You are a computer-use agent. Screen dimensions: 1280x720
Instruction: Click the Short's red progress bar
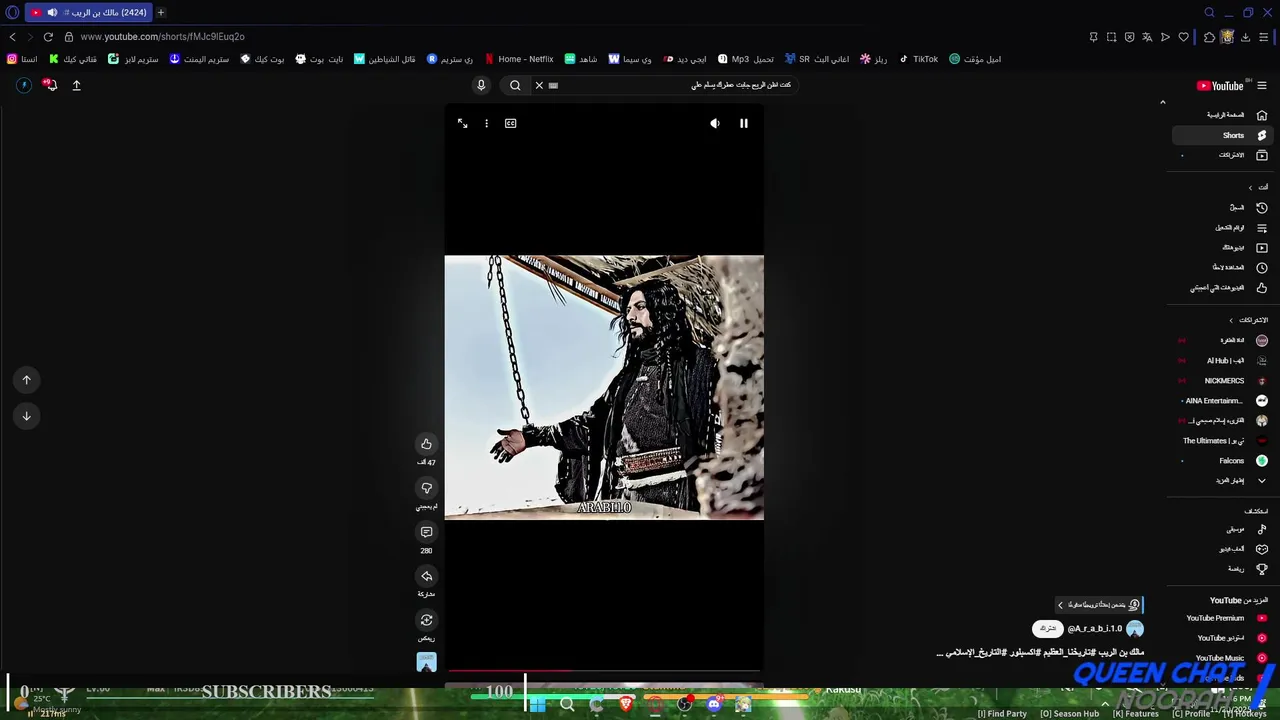[510, 672]
